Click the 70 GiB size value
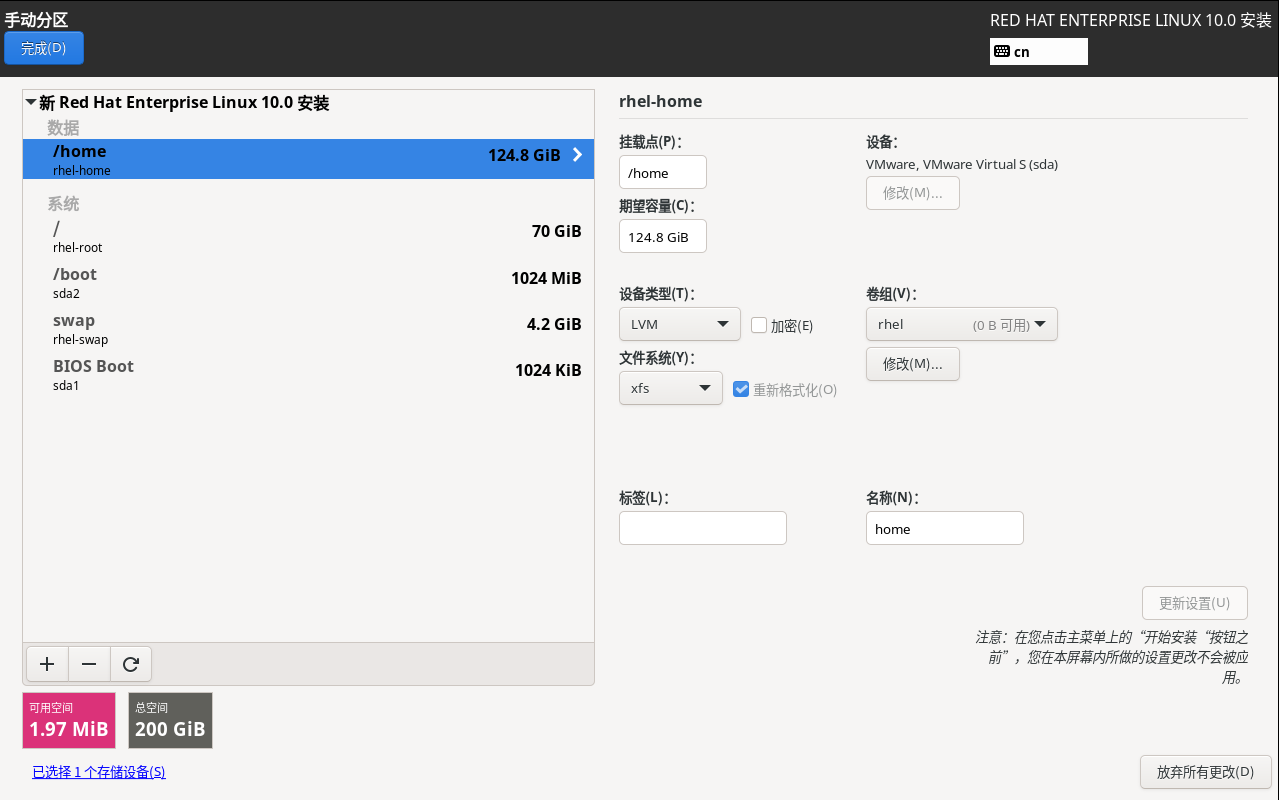 (x=556, y=232)
